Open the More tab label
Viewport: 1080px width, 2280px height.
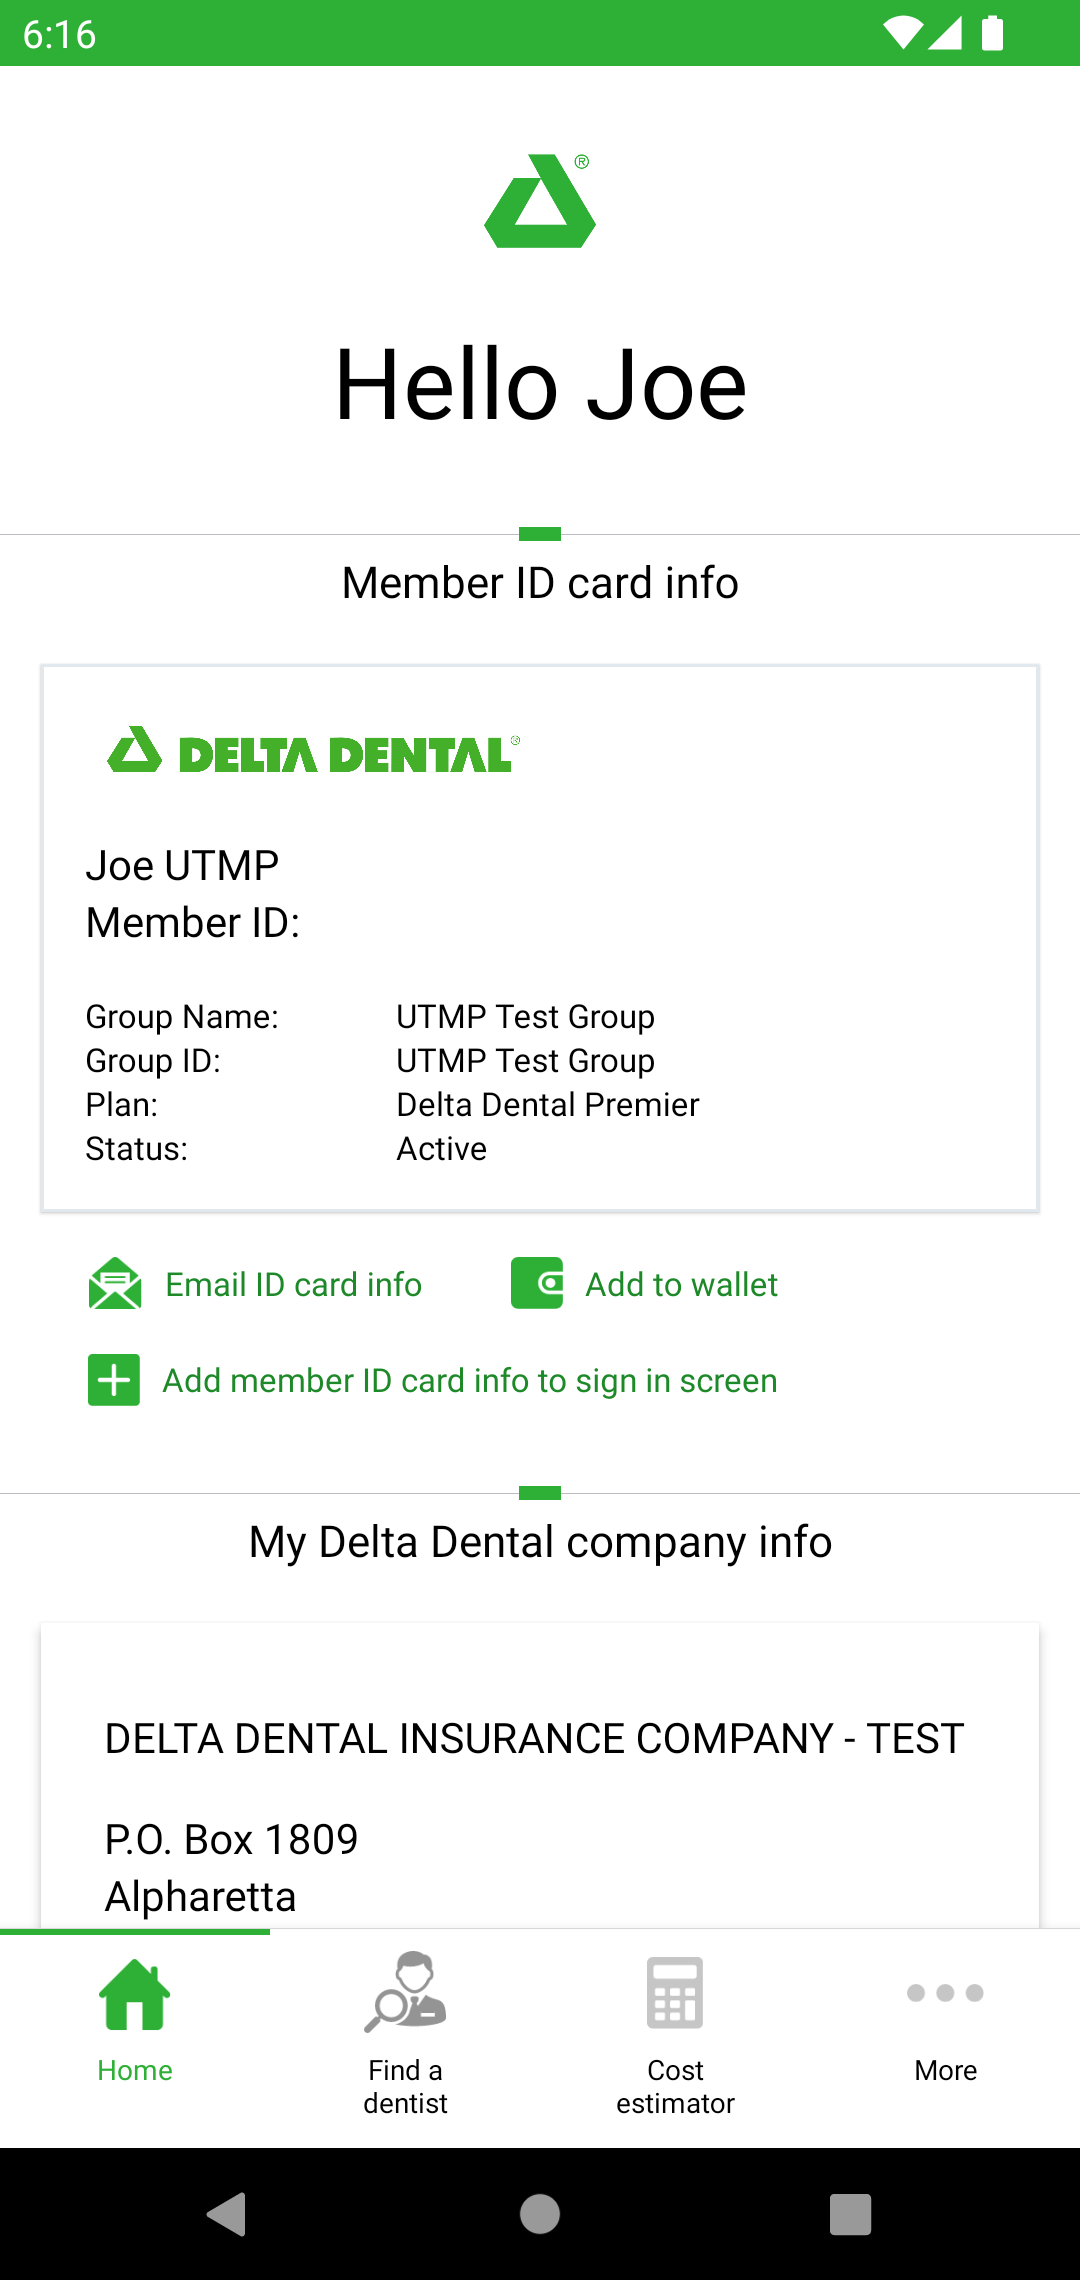945,2070
